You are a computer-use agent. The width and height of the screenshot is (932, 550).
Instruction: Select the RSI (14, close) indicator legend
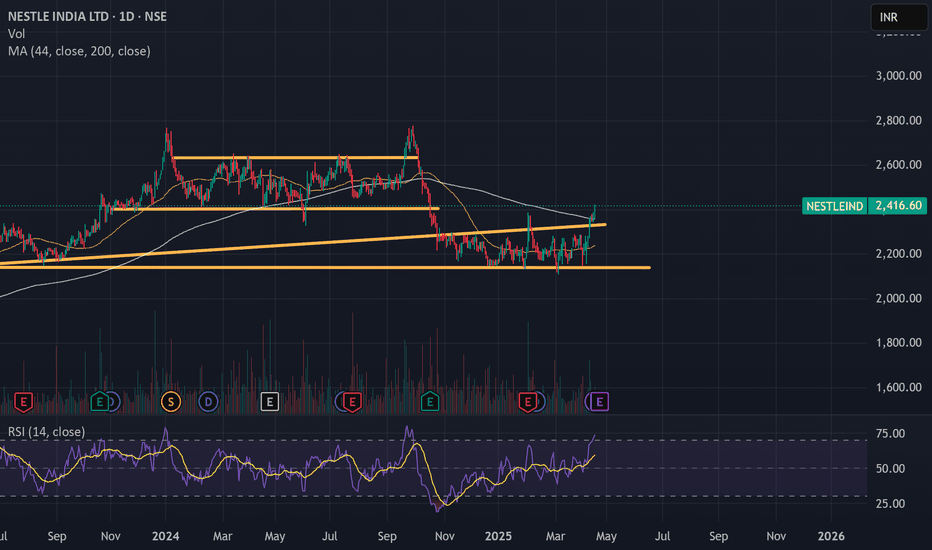coord(46,432)
